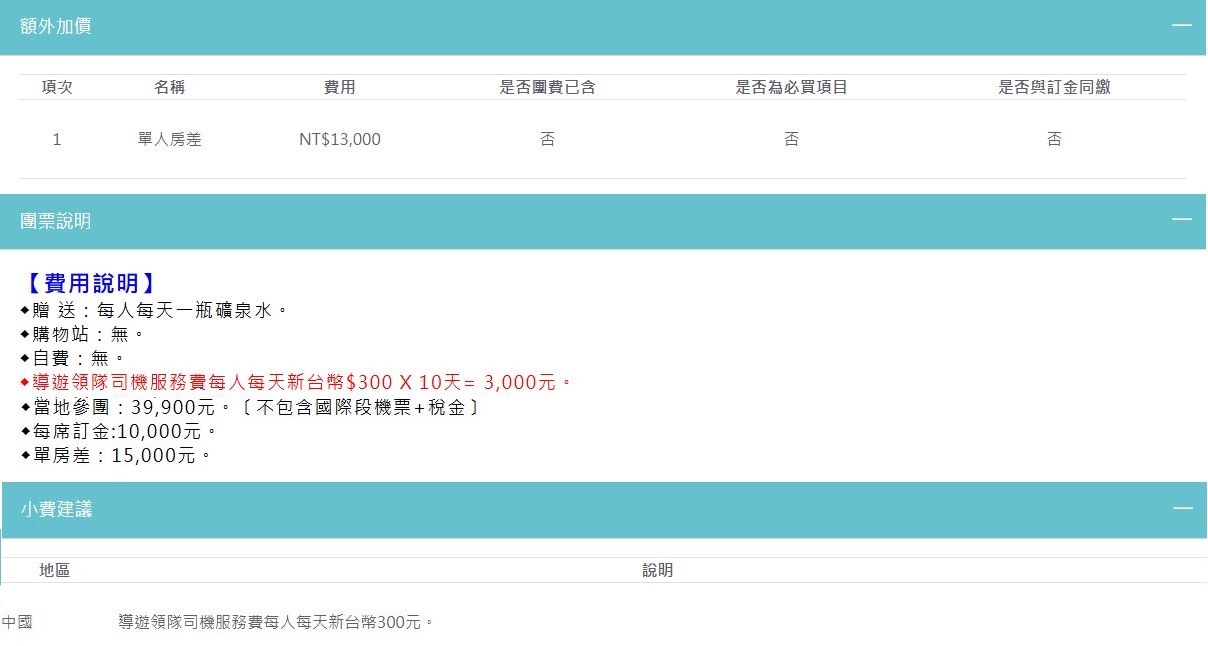Click the 小費建議 section header title
The width and height of the screenshot is (1208, 646).
click(56, 509)
